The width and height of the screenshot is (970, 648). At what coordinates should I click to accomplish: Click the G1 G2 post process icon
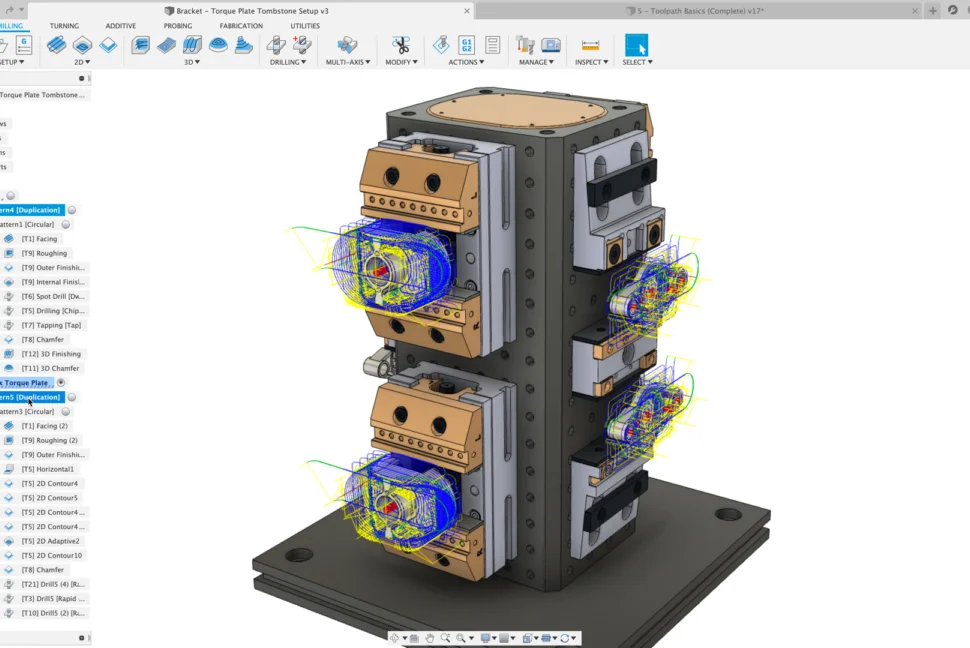tap(466, 45)
